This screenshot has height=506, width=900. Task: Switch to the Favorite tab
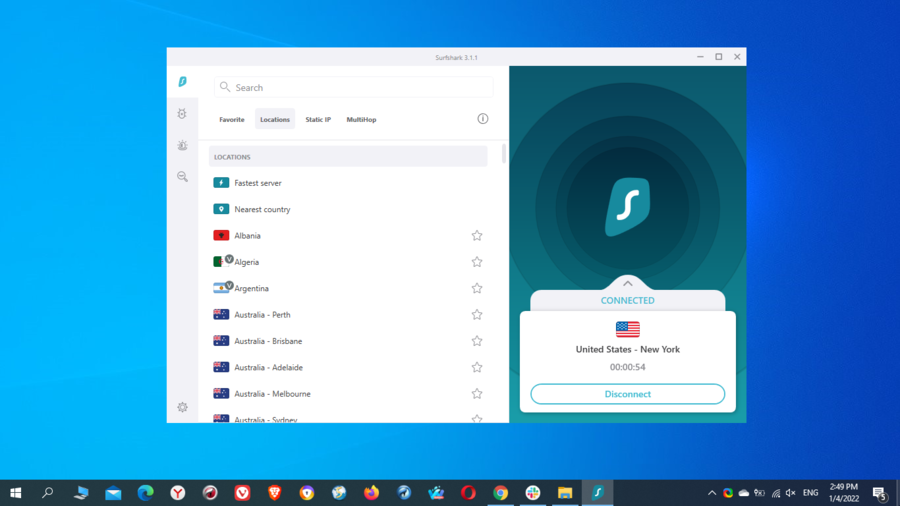(232, 120)
